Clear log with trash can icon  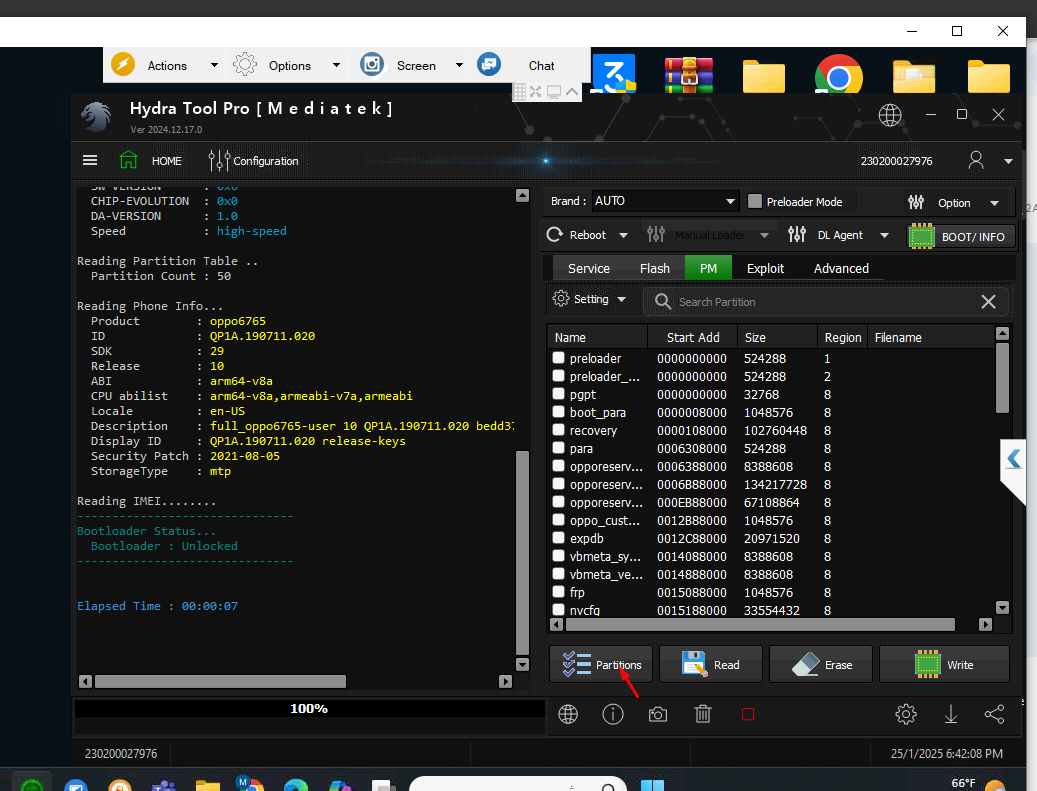coord(703,714)
